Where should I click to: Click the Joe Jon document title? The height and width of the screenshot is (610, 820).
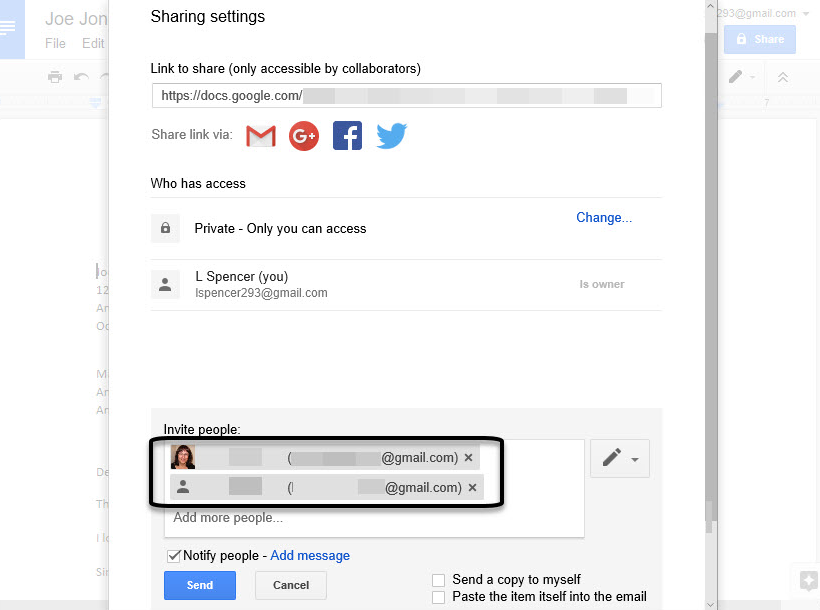pyautogui.click(x=76, y=19)
